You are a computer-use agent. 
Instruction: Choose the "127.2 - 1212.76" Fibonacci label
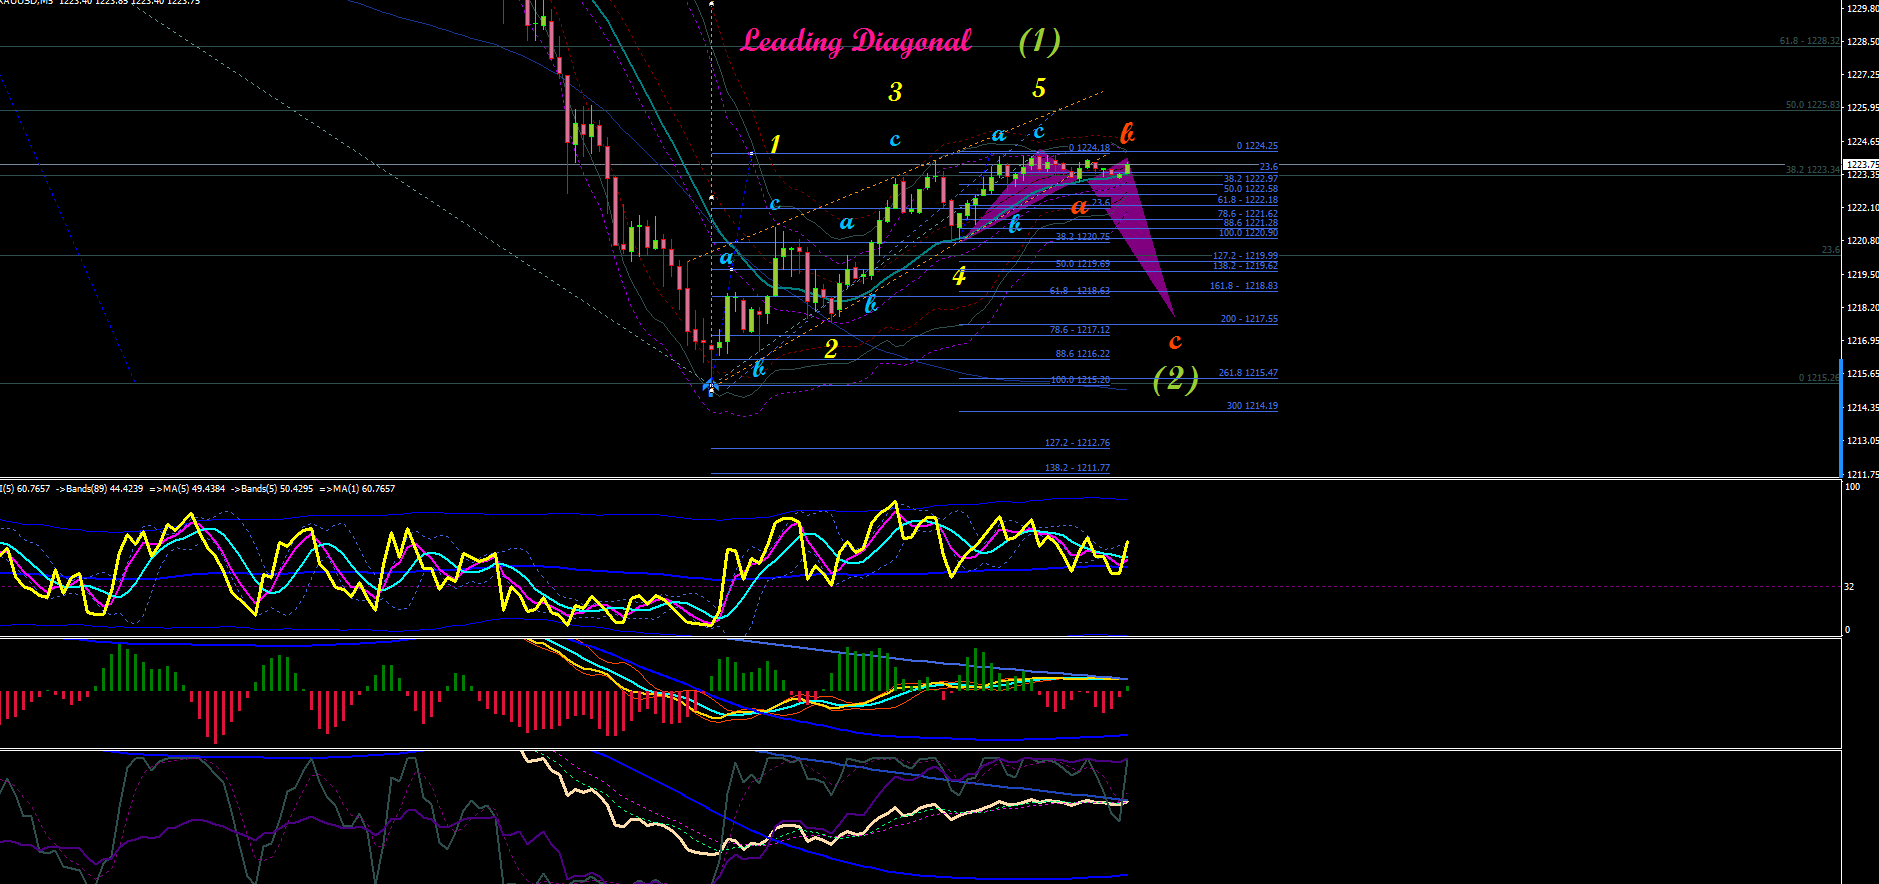click(x=1077, y=443)
